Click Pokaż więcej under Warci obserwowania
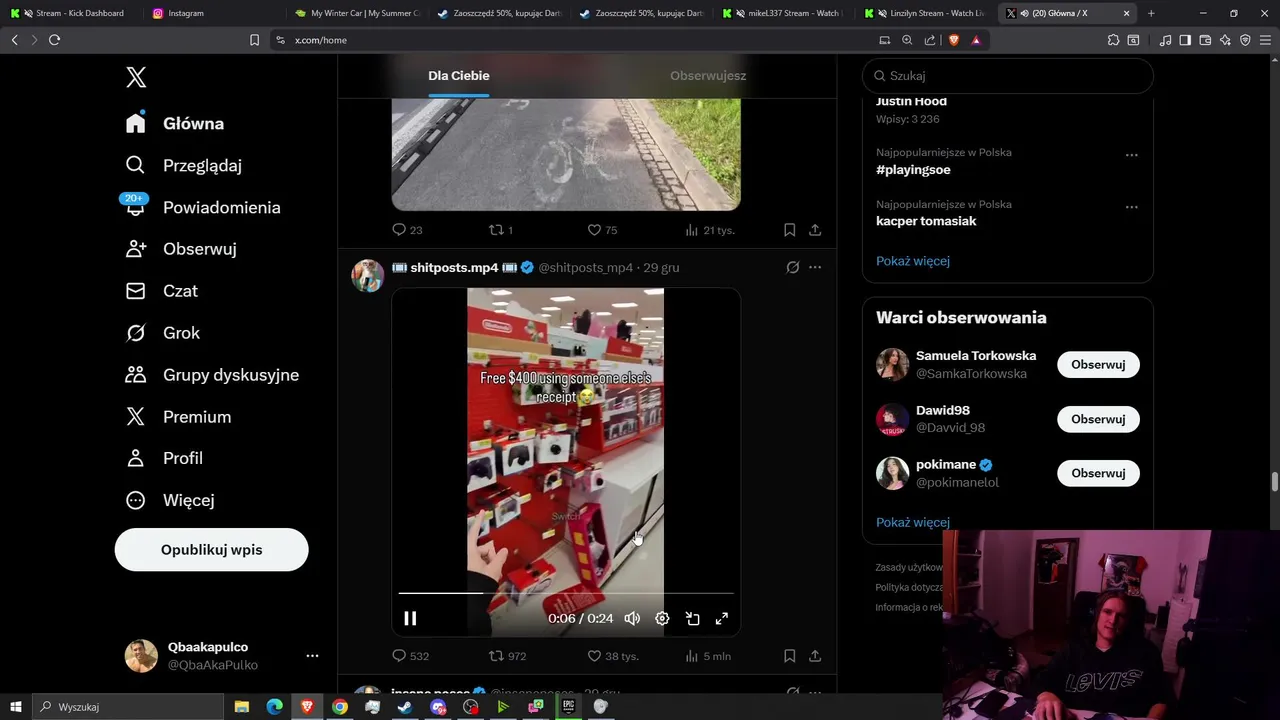1280x720 pixels. tap(913, 522)
